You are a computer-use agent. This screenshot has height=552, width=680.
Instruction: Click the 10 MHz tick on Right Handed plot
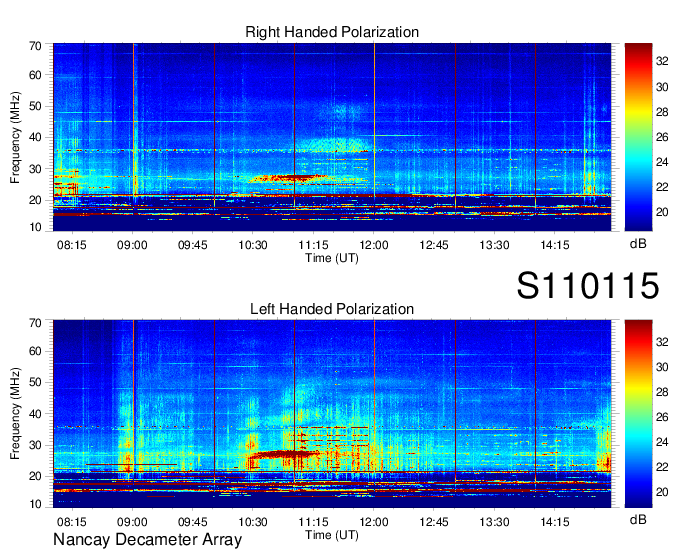click(x=35, y=227)
